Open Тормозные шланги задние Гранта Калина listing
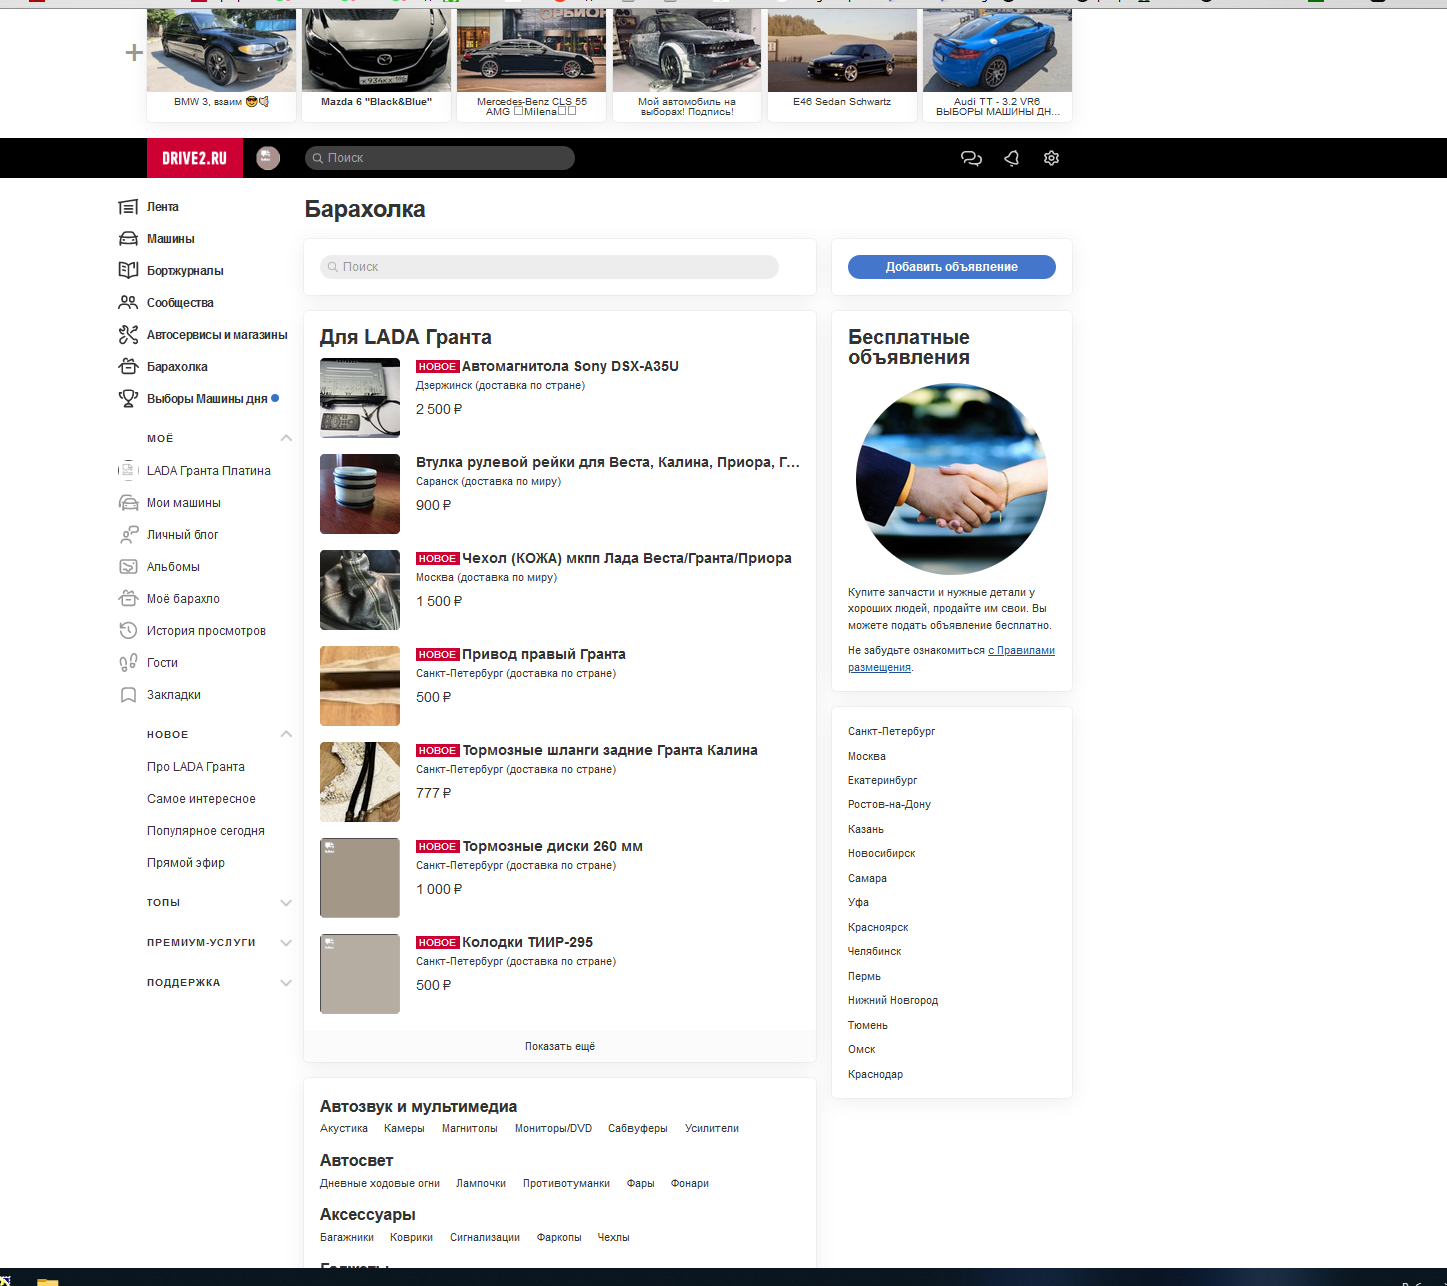Screen dimensions: 1447x1286 pyautogui.click(x=610, y=750)
